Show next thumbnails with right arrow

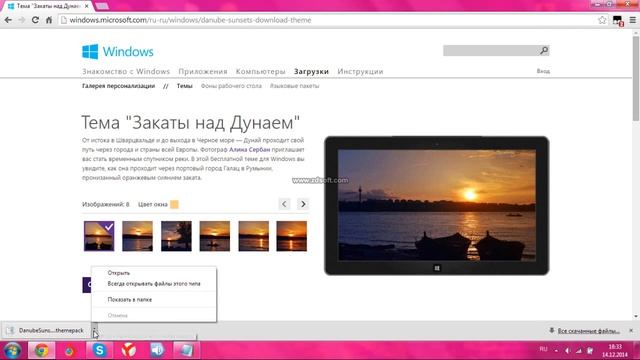(303, 204)
